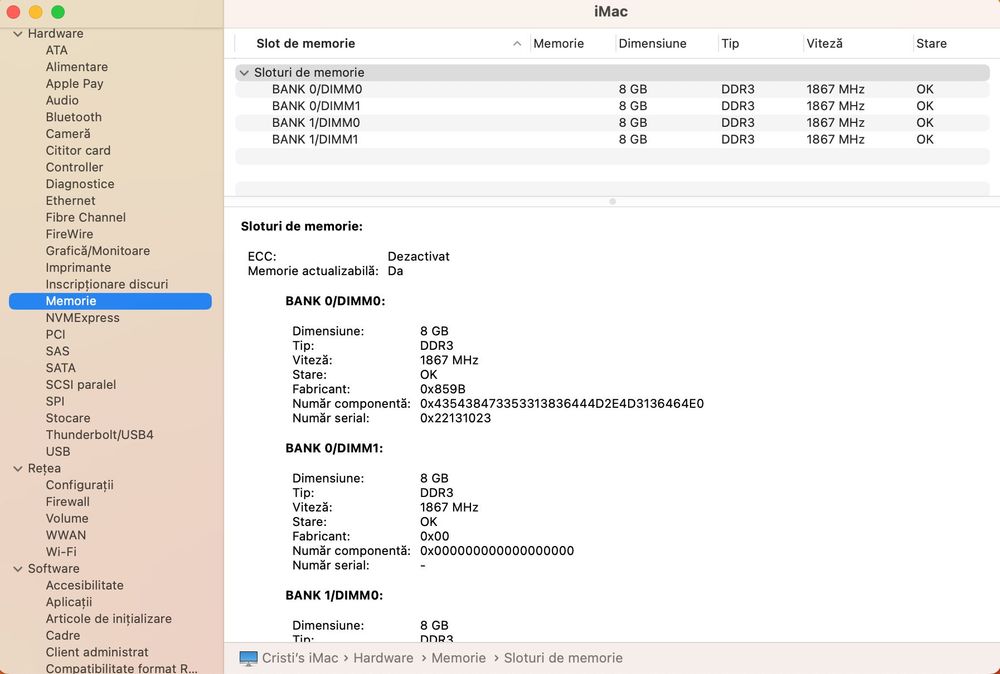
Task: Click Sloturi de memorie in path bar
Action: click(563, 658)
